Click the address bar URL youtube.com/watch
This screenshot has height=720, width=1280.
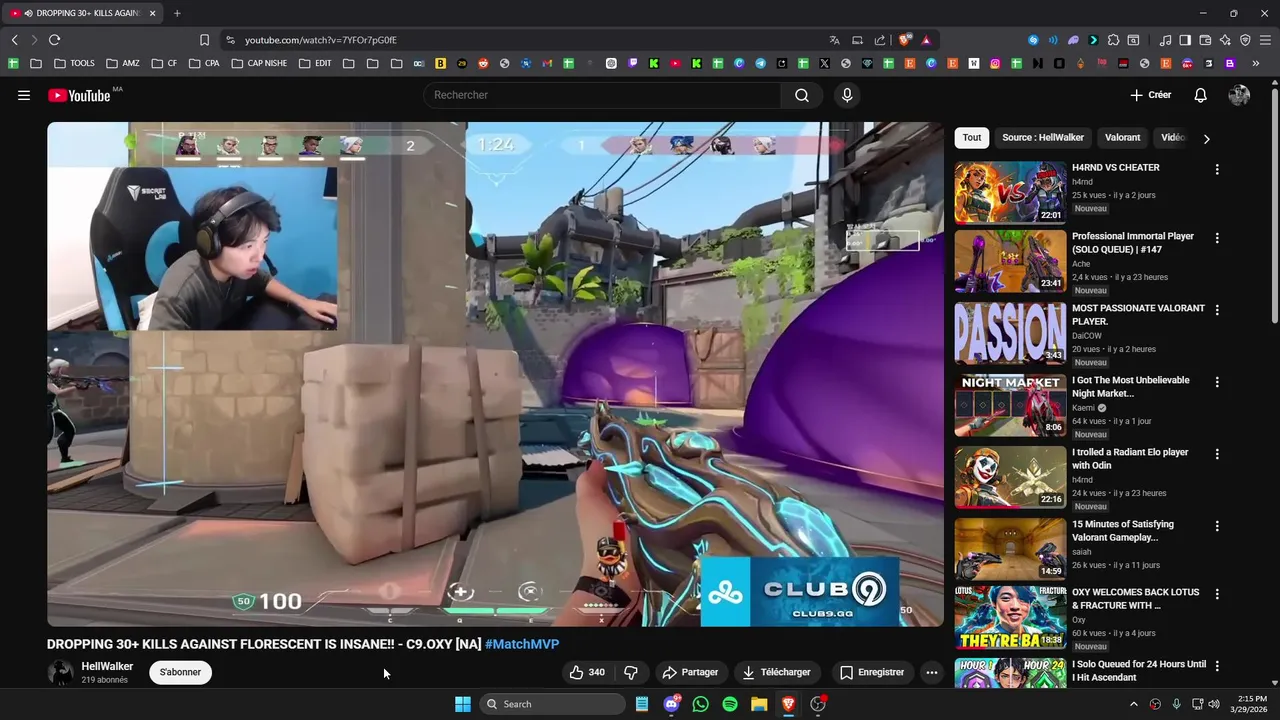(321, 40)
